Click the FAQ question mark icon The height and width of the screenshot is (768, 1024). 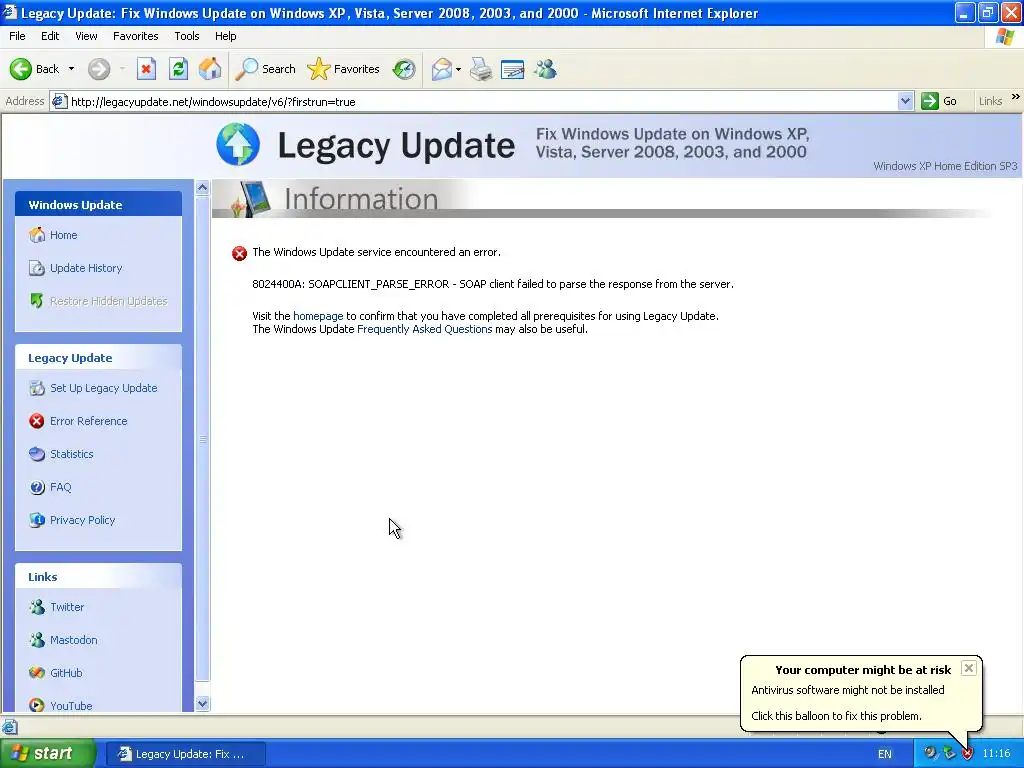click(37, 487)
